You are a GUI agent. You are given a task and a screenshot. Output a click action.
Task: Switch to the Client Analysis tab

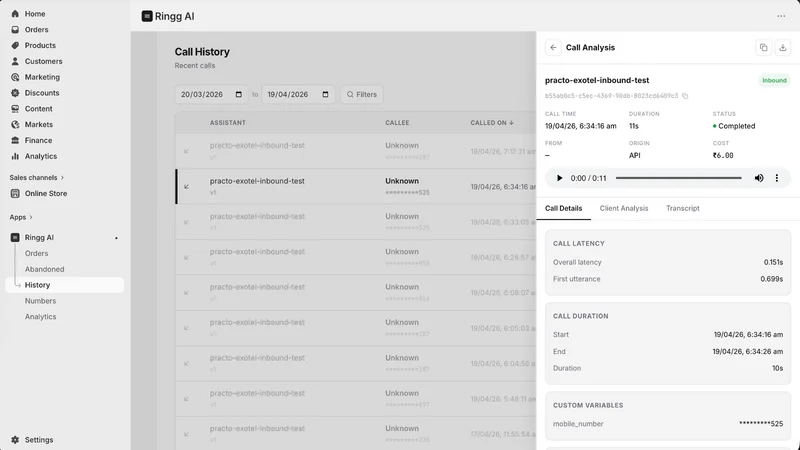tap(623, 208)
